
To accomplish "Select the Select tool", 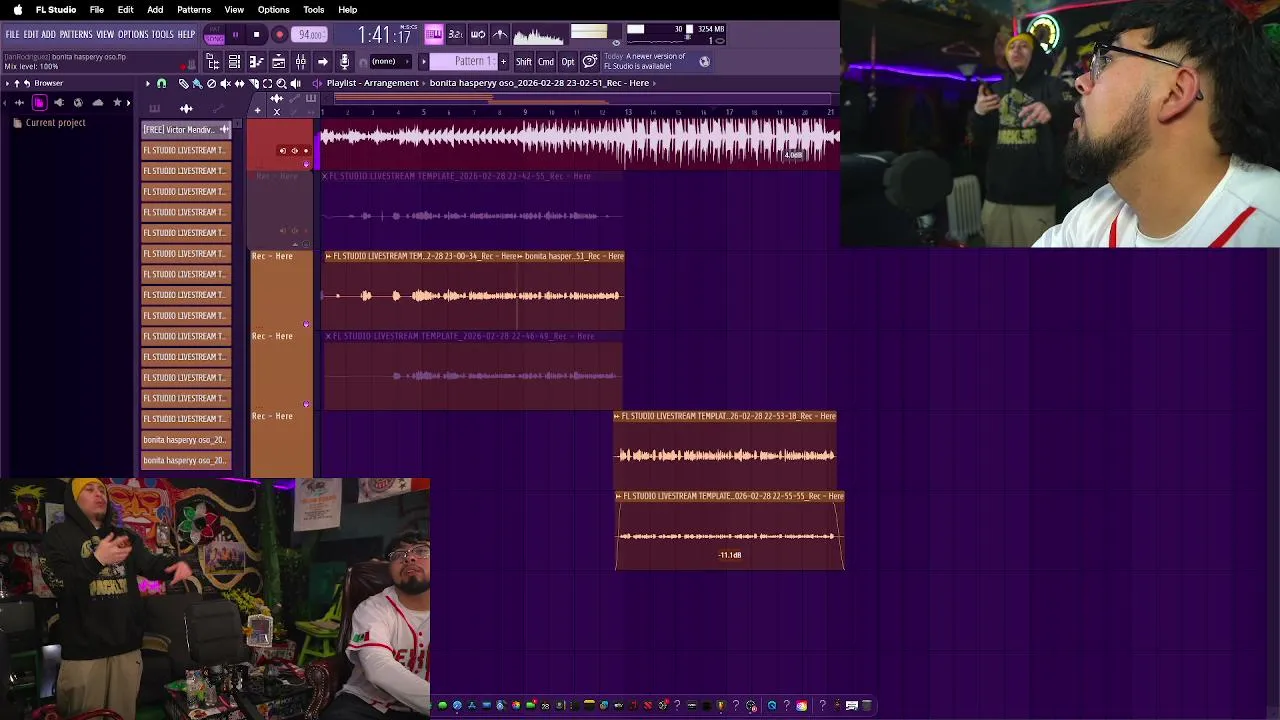I will coord(267,83).
